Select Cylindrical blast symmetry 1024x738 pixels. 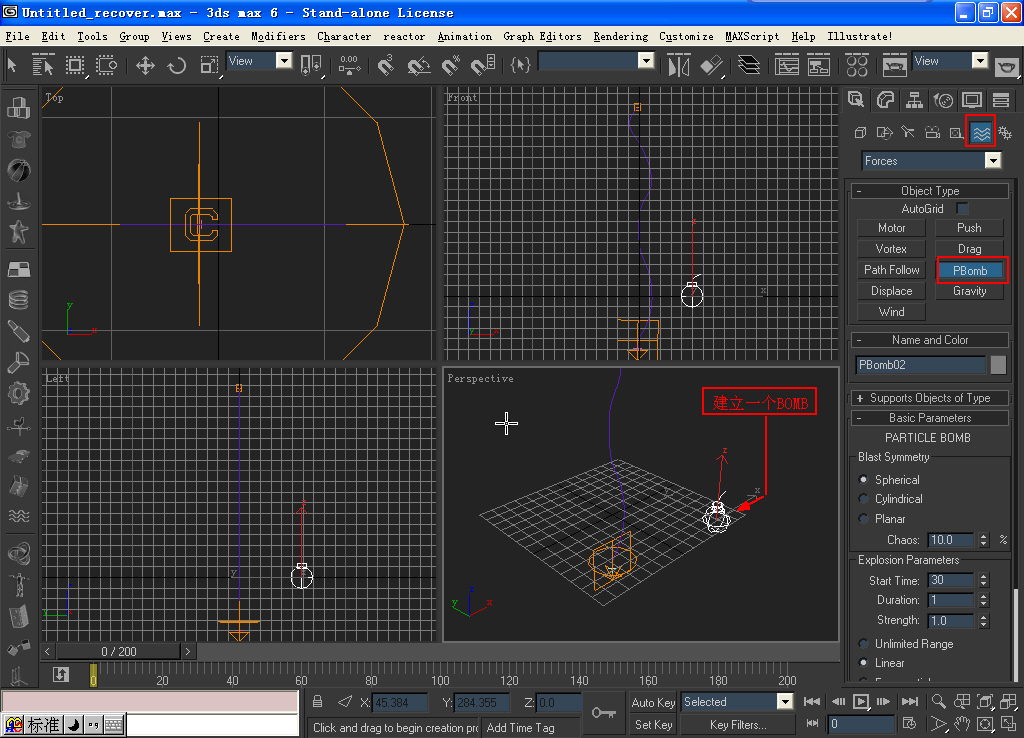coord(864,499)
